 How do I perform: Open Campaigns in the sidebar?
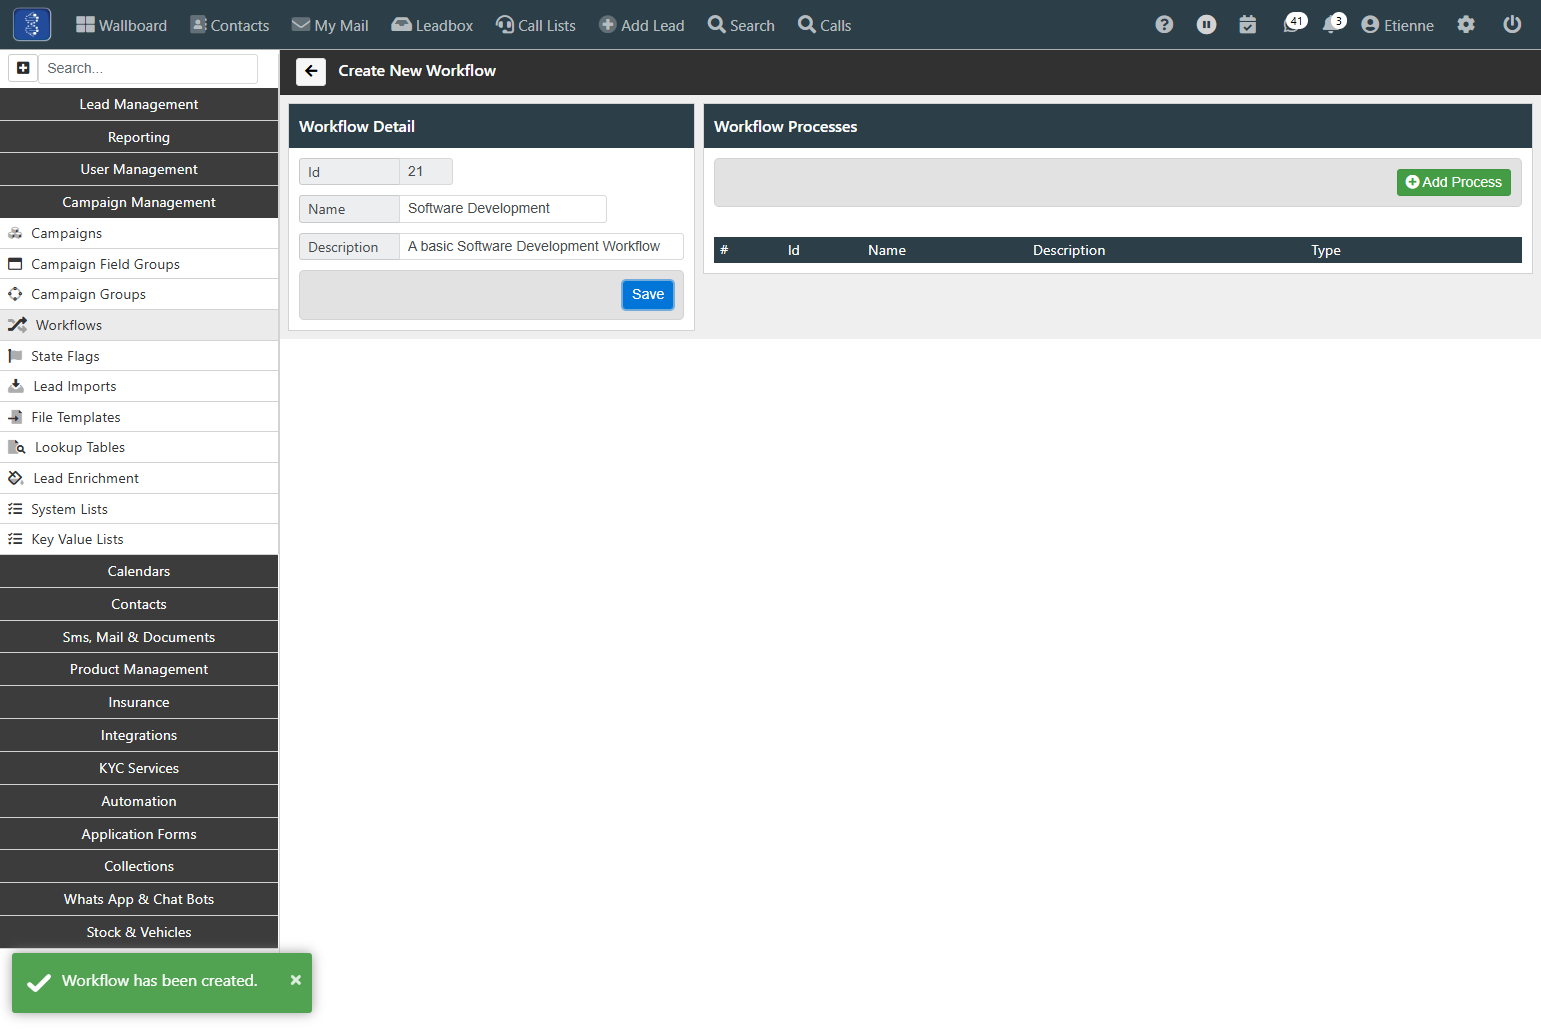click(x=139, y=233)
